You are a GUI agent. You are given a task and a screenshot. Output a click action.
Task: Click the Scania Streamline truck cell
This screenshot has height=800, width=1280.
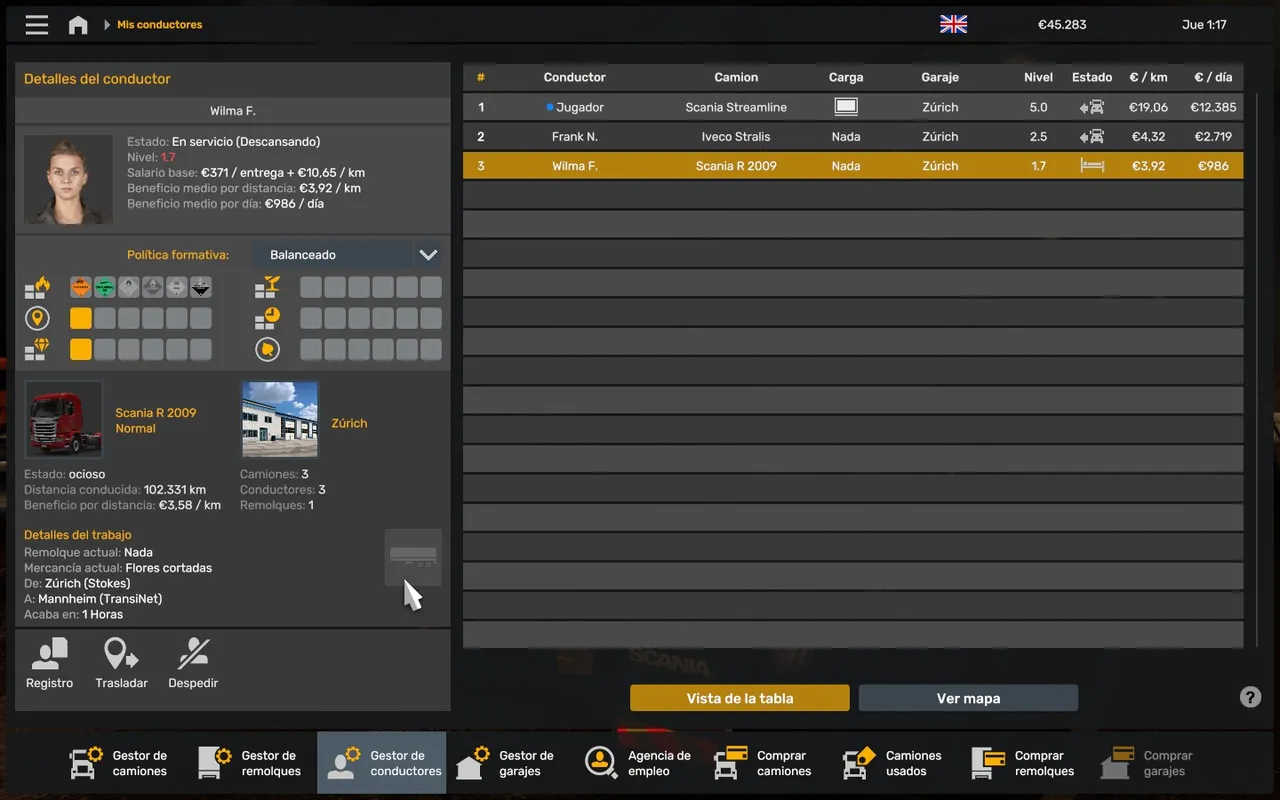pyautogui.click(x=736, y=107)
